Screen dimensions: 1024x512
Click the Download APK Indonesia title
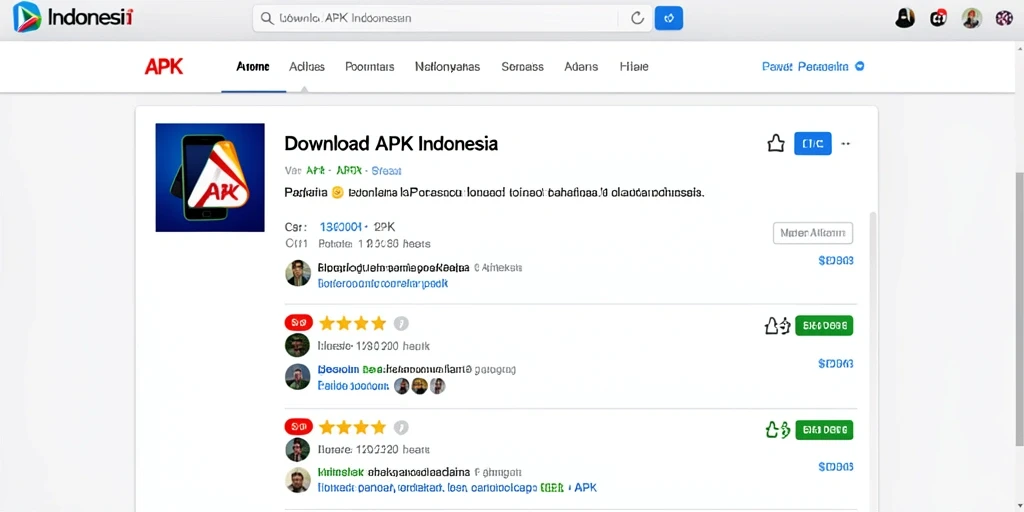pos(391,144)
